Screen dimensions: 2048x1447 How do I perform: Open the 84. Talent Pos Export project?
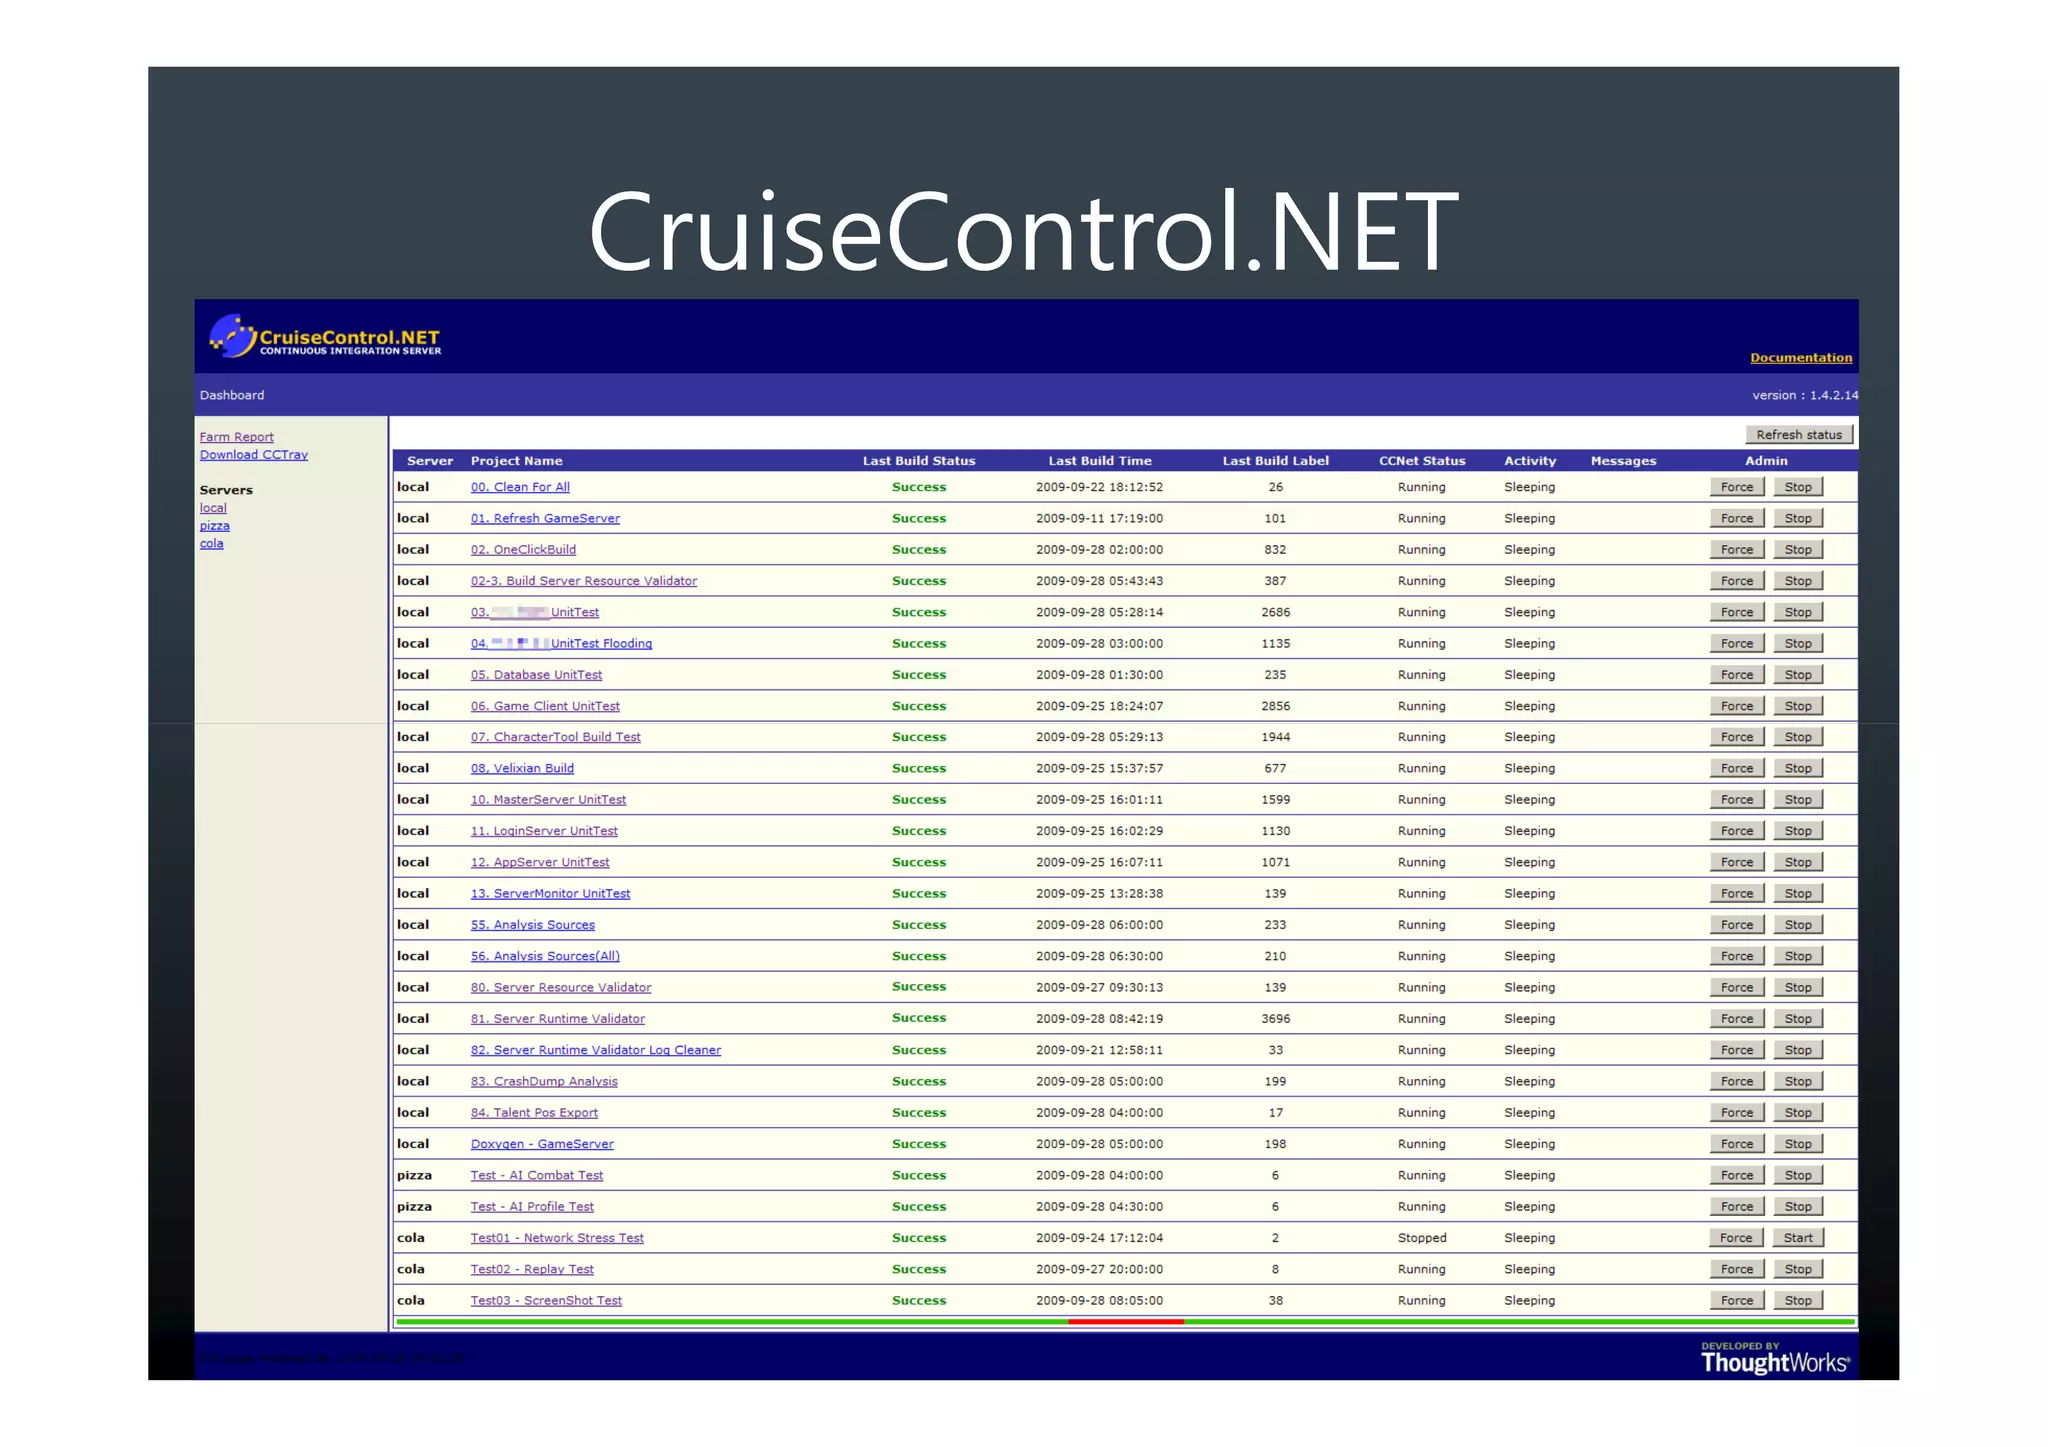click(534, 1113)
